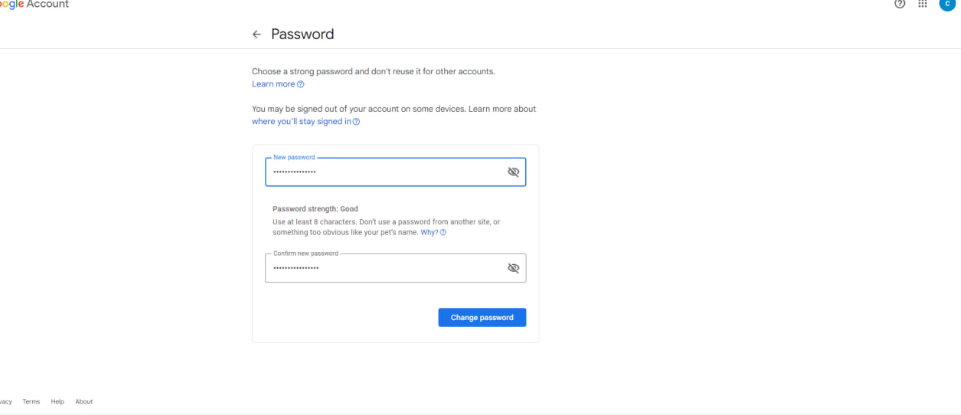The height and width of the screenshot is (415, 961).
Task: Go back using the arrow beside Password
Action: coord(257,34)
